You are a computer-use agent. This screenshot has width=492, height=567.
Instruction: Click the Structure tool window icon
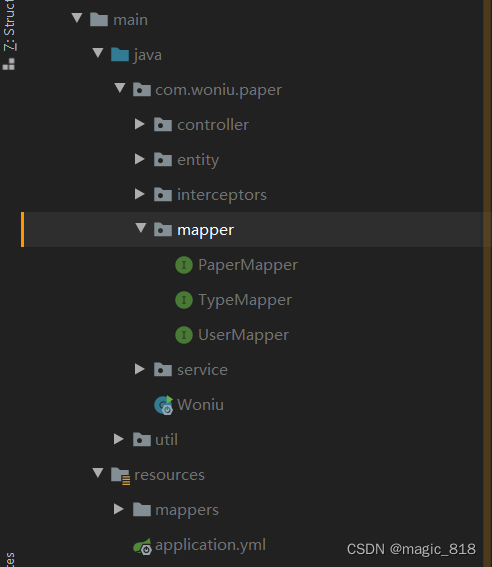(9, 64)
